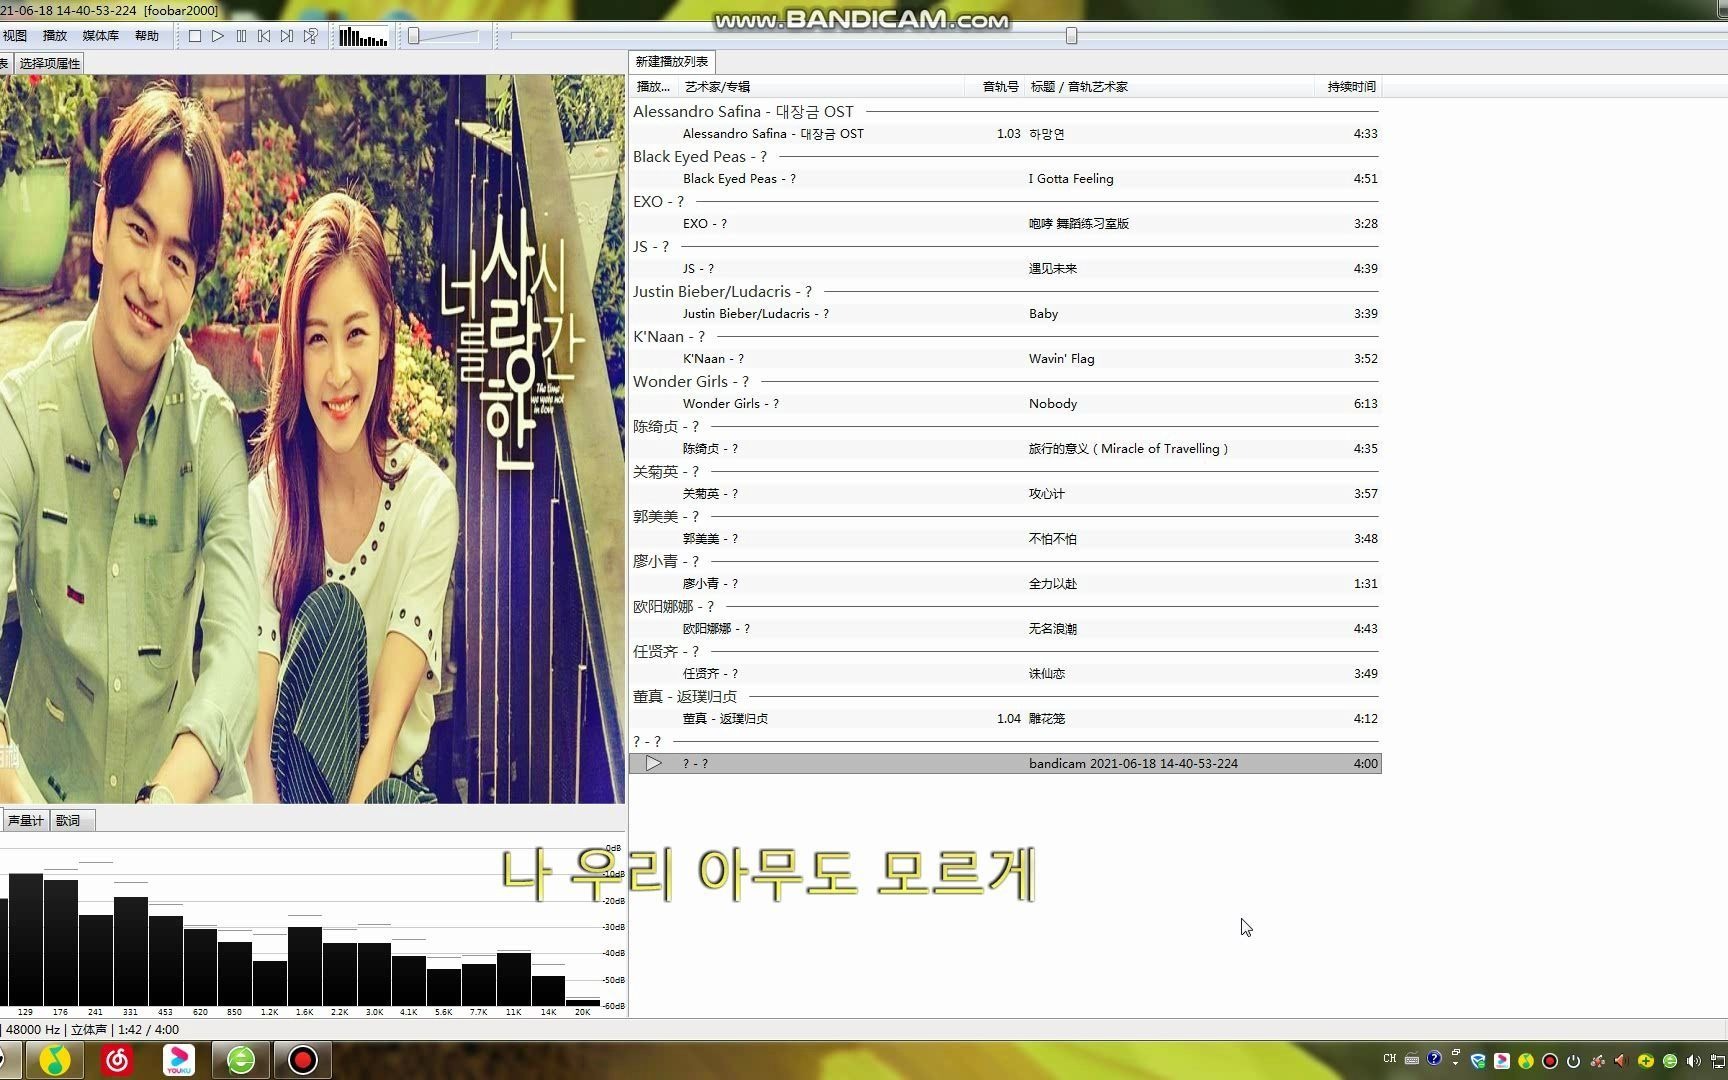The image size is (1728, 1080).
Task: Select the track 无名浪潮
Action: tap(1005, 629)
